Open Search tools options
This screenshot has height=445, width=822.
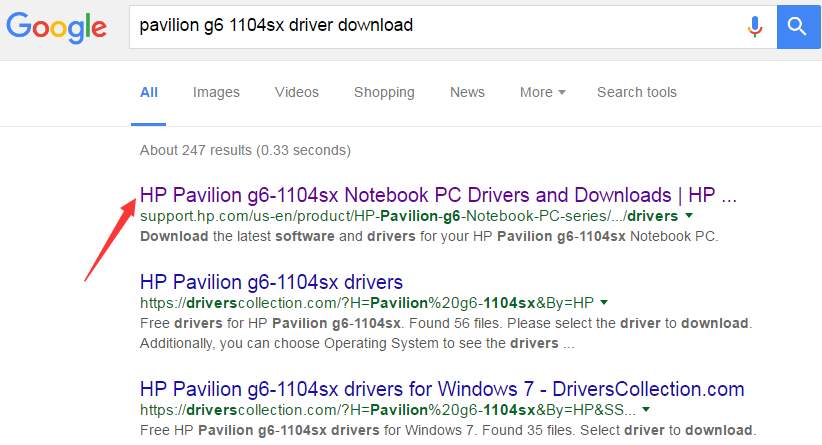[637, 92]
